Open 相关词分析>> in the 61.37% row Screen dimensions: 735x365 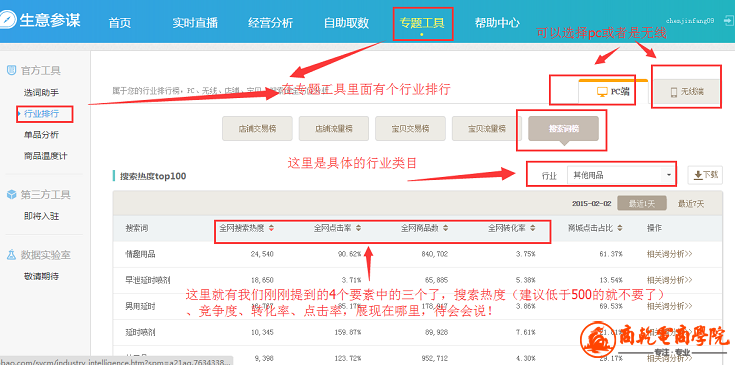(x=669, y=254)
